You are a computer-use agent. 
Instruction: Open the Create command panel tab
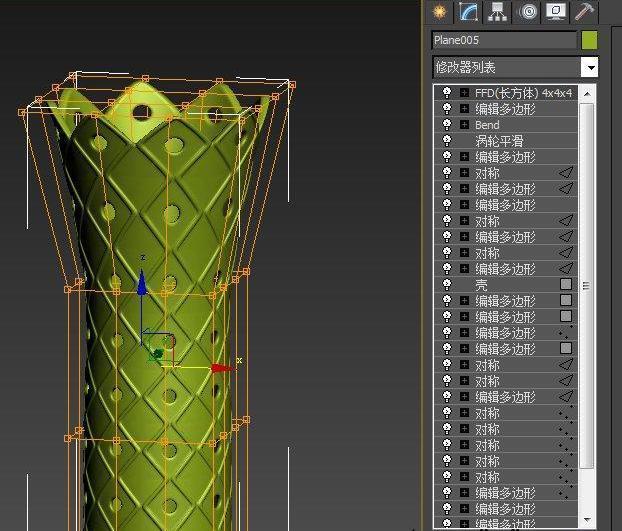coord(440,12)
